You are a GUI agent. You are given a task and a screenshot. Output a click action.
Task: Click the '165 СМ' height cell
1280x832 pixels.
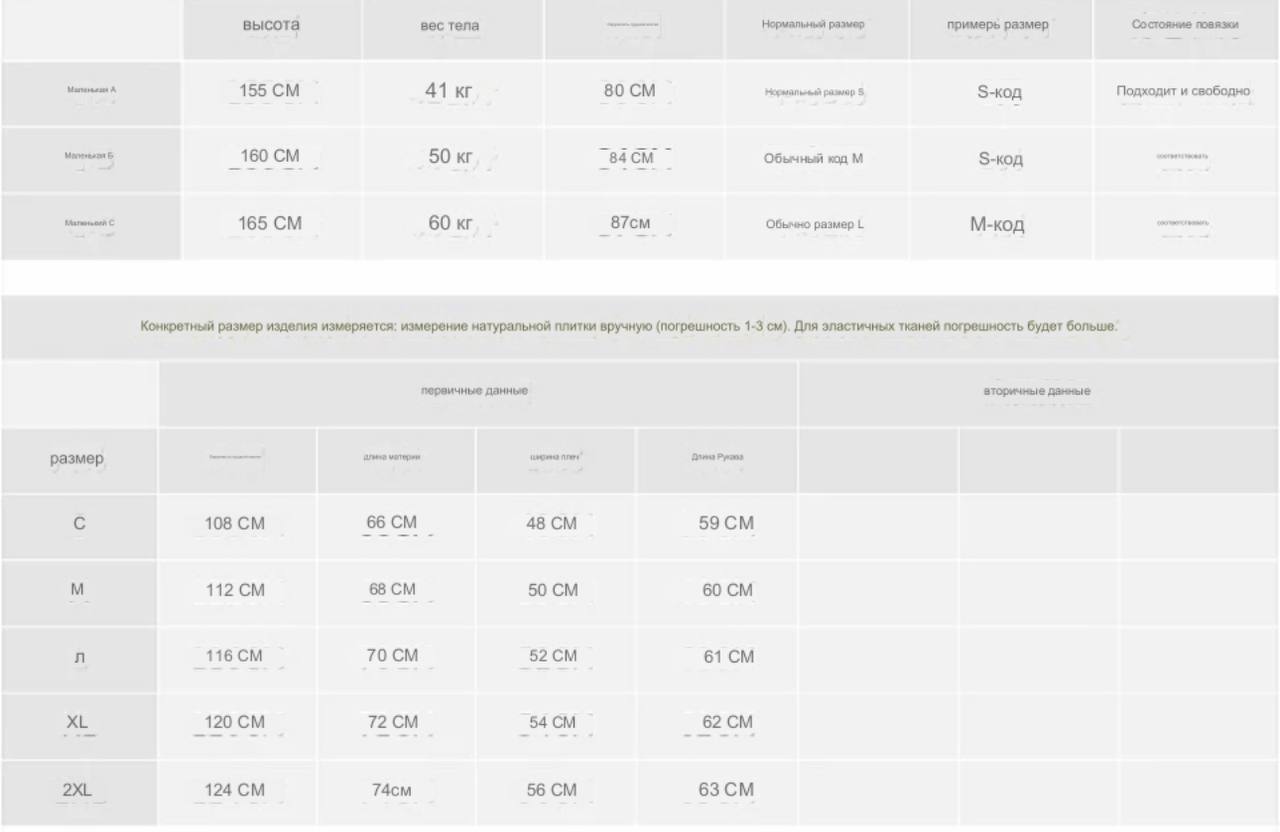pos(269,224)
